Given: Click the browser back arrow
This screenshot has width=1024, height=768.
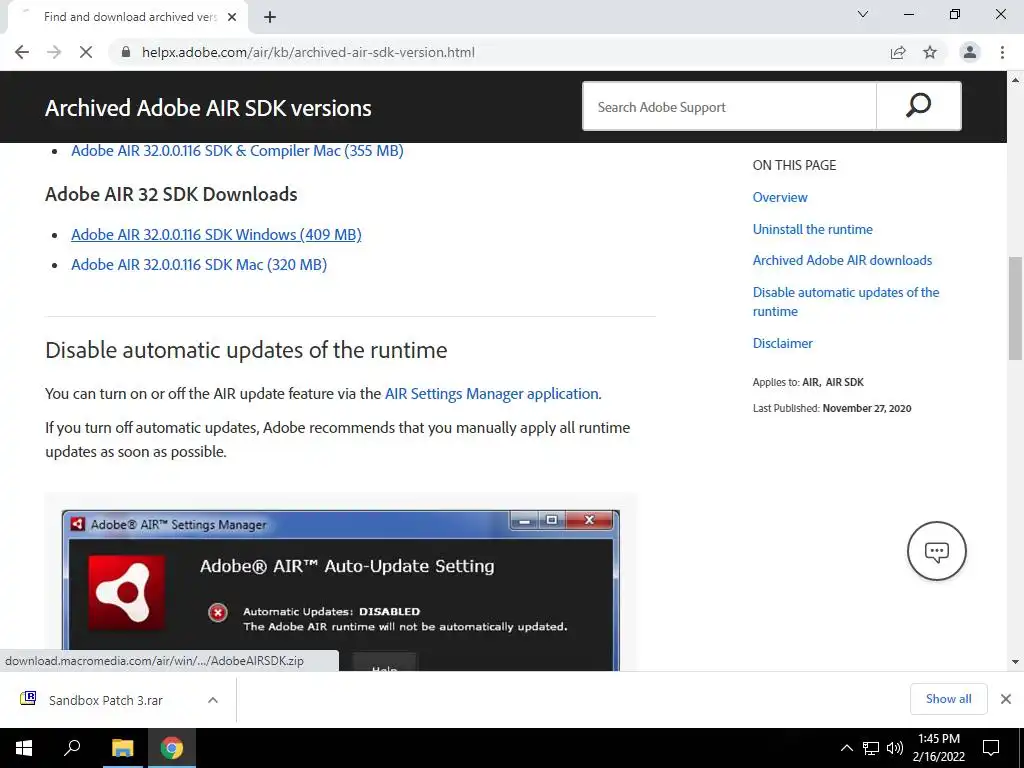Looking at the screenshot, I should pos(22,52).
